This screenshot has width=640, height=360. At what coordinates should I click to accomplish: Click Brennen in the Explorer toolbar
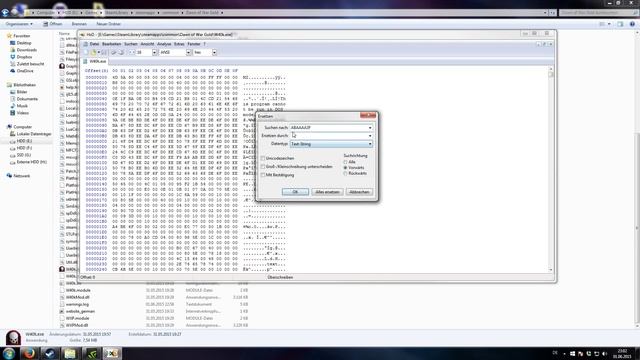click(79, 24)
